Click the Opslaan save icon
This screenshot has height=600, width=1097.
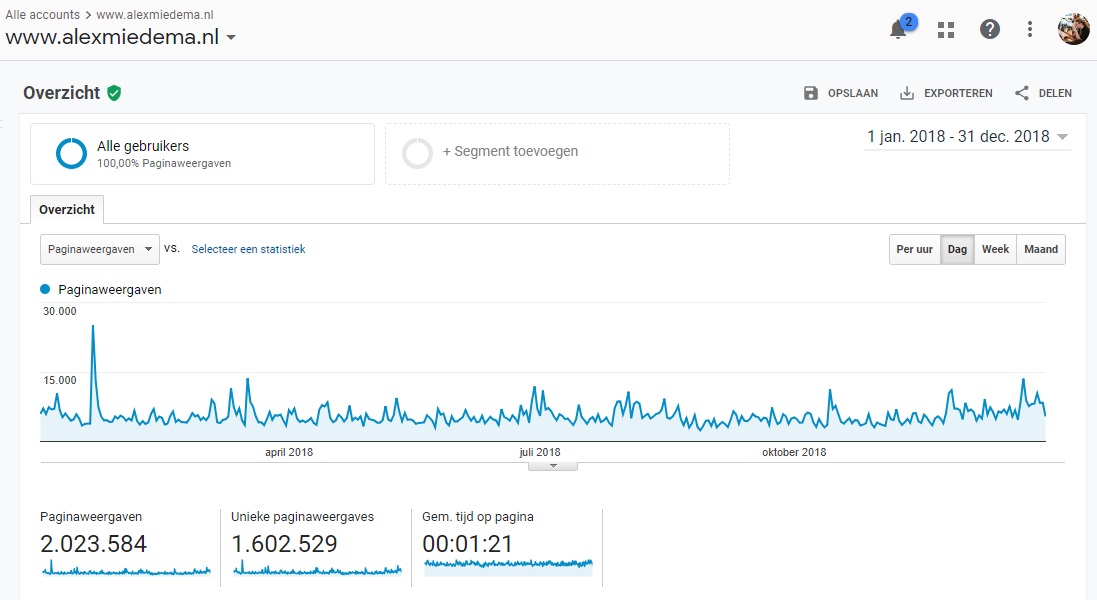coord(811,93)
